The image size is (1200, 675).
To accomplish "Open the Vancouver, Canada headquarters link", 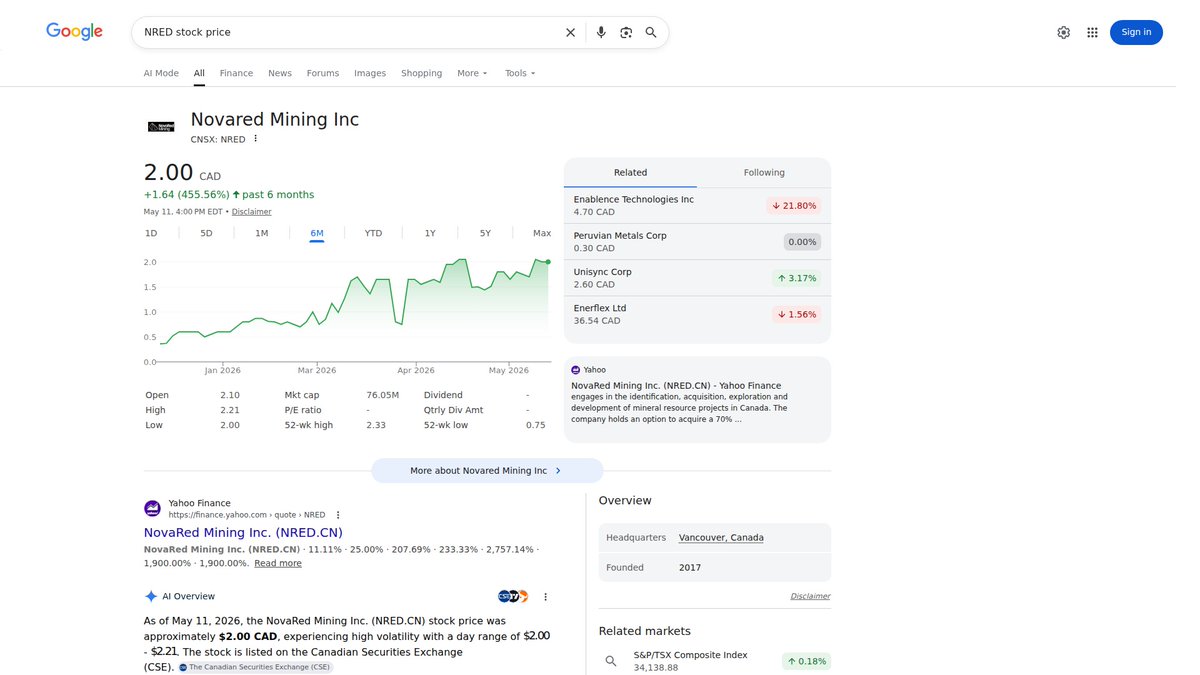I will pyautogui.click(x=721, y=537).
